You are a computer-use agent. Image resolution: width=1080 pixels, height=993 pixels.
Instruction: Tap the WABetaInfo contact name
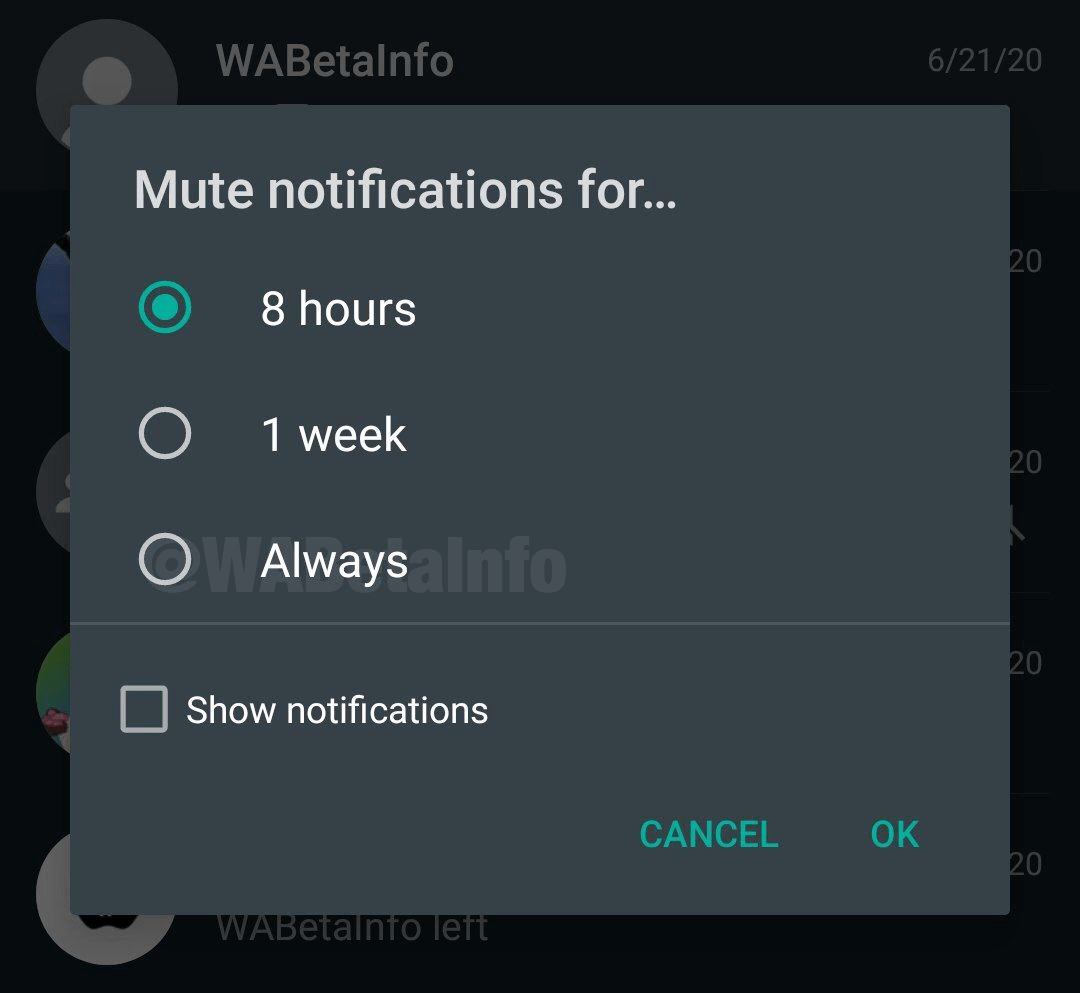pos(334,60)
